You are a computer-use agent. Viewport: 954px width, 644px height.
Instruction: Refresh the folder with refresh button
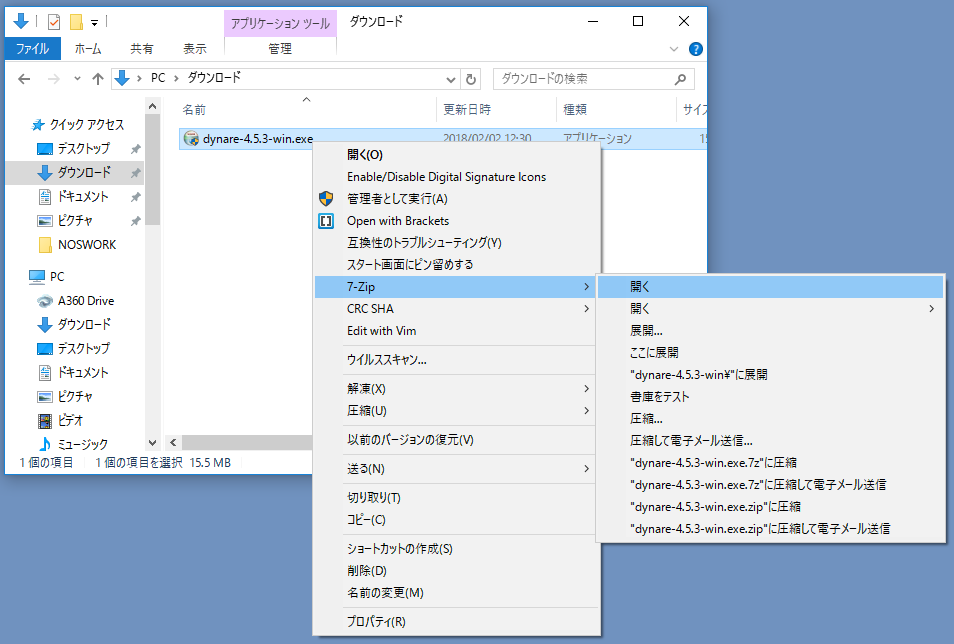[471, 79]
